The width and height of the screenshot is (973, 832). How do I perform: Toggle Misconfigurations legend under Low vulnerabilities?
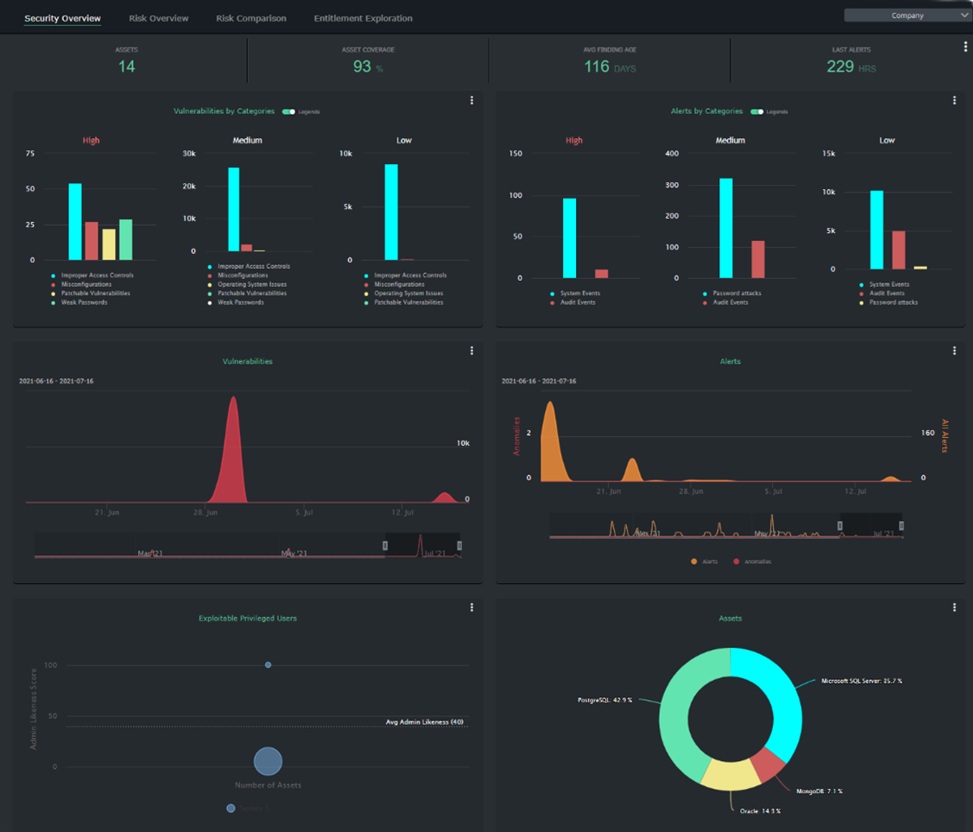394,285
